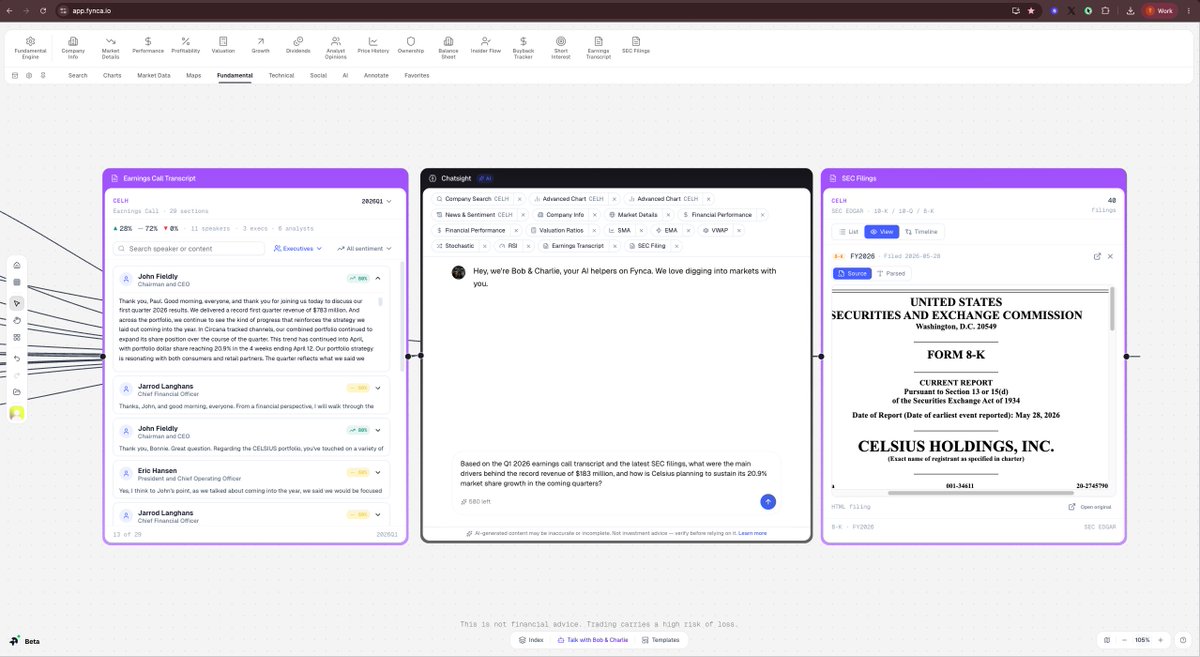Click the Search speaker or content field

189,248
